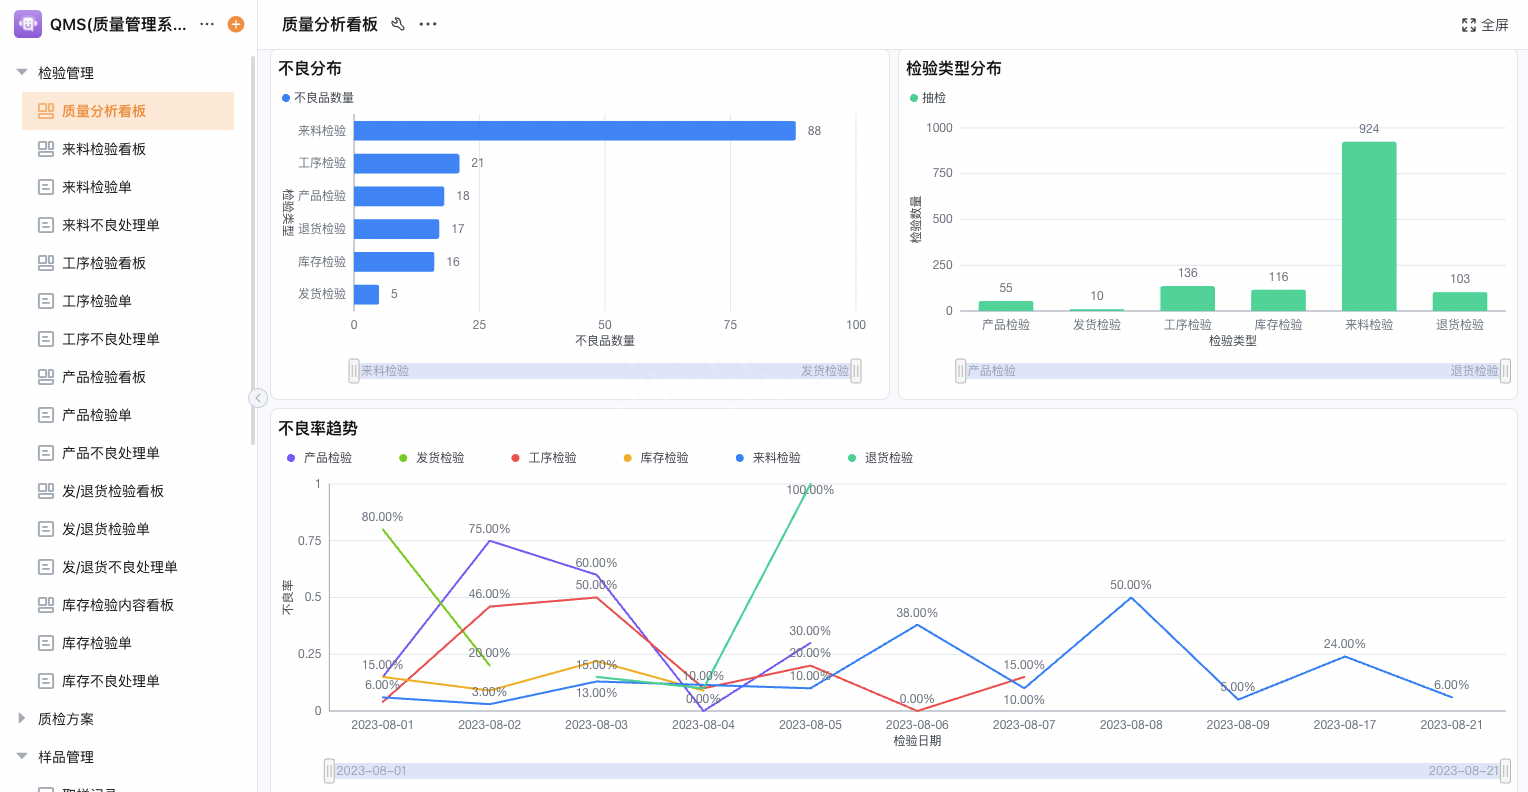Screen dimensions: 1528x792
Task: Toggle 不良品数量 legend in defect chart
Action: [318, 98]
